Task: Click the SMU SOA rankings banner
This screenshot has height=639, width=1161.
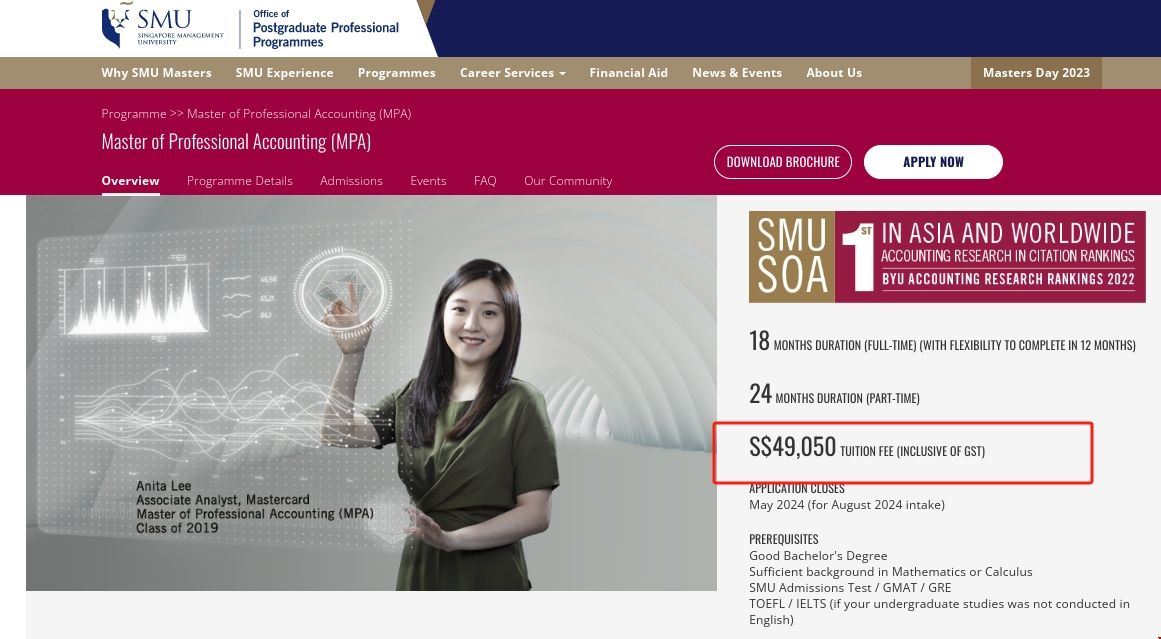Action: 947,256
